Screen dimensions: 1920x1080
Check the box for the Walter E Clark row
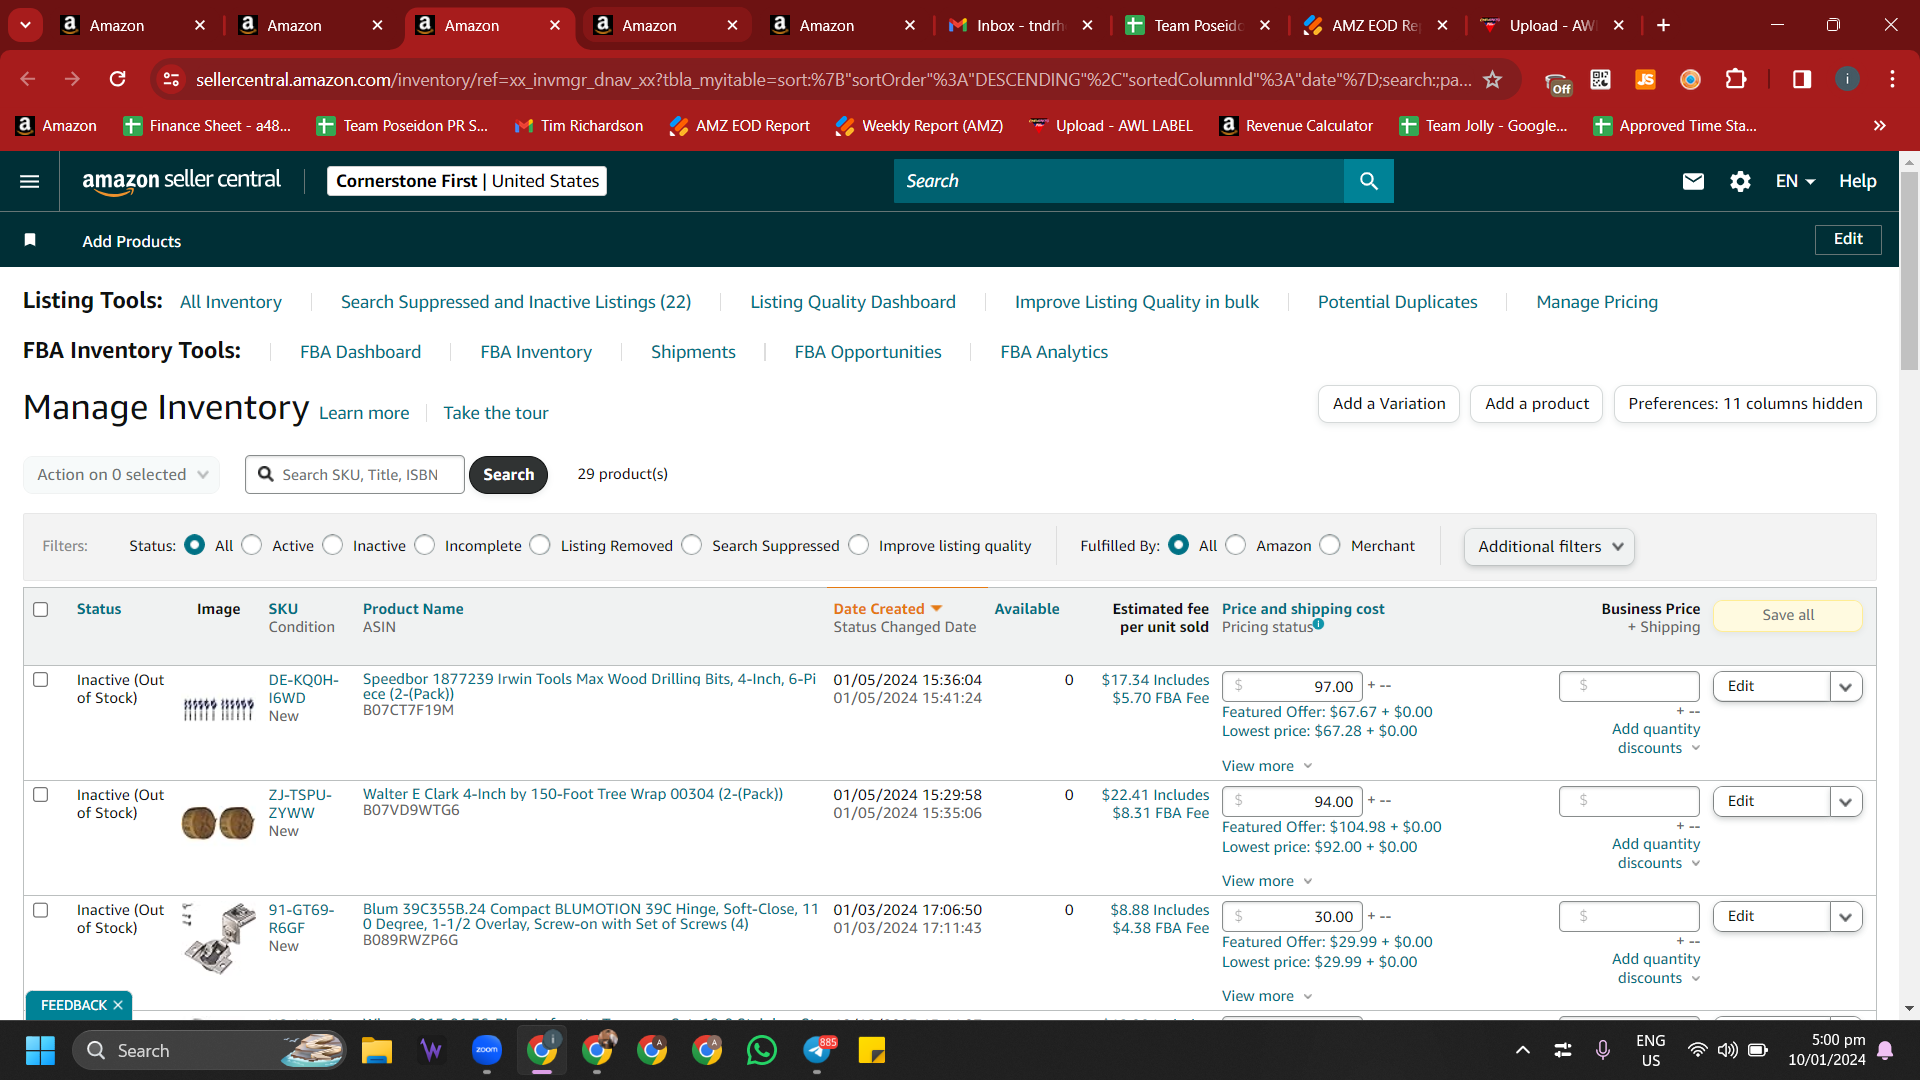(x=41, y=794)
